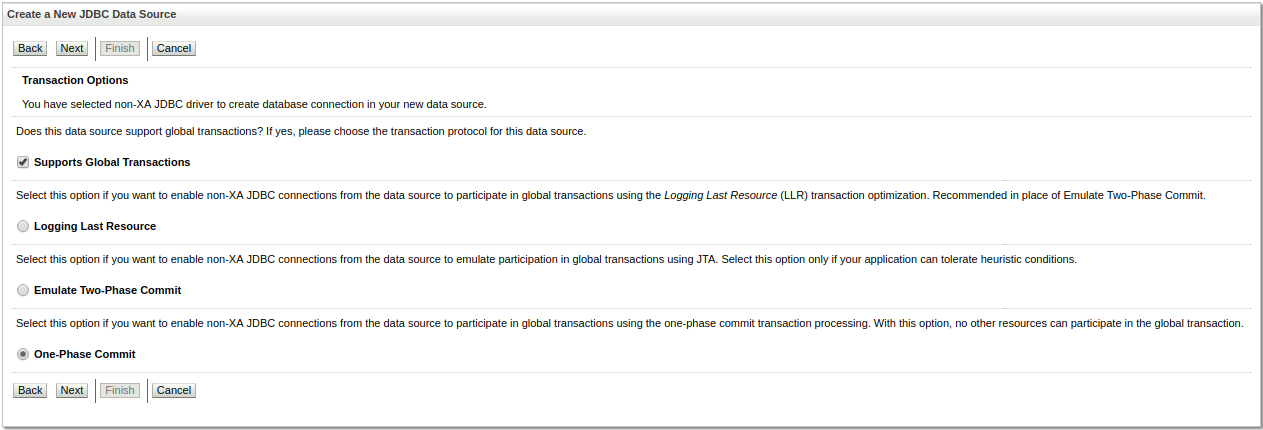
Task: Cancel the wizard using the bottom Cancel button
Action: (174, 390)
